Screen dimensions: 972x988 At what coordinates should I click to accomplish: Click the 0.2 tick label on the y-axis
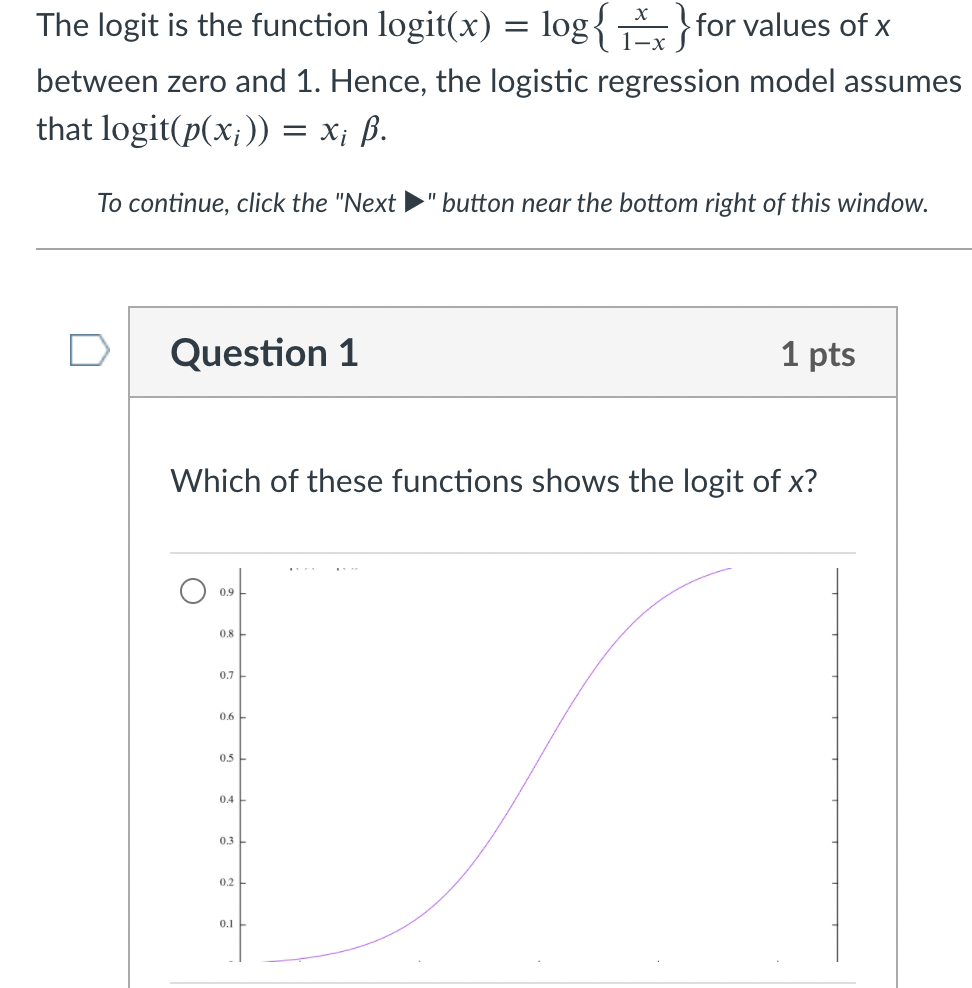click(x=226, y=882)
